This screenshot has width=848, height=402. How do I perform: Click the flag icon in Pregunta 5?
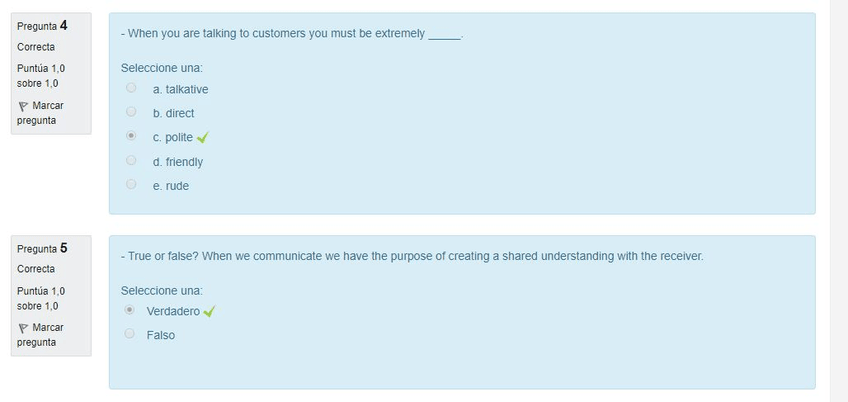click(x=22, y=328)
